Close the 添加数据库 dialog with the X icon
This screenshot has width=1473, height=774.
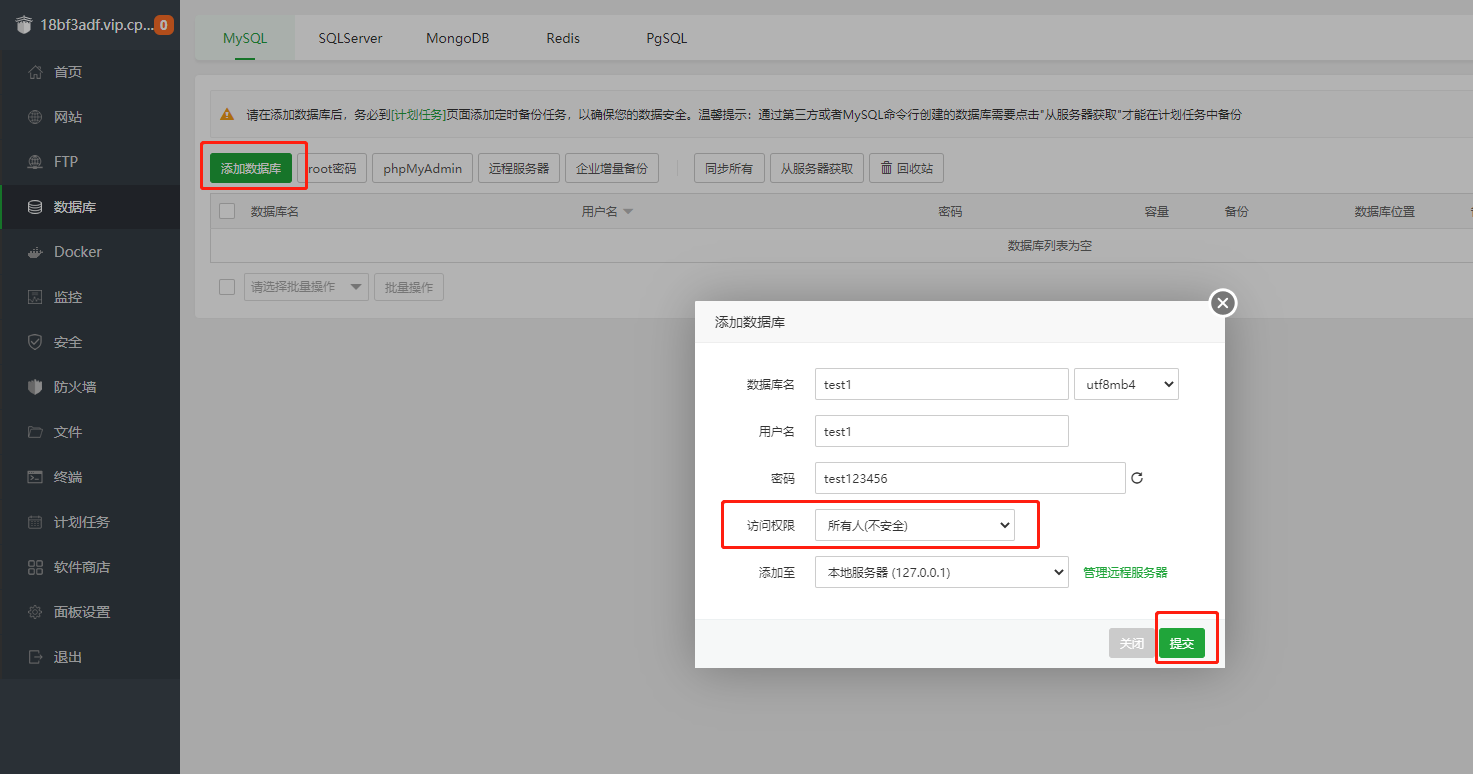[1223, 303]
